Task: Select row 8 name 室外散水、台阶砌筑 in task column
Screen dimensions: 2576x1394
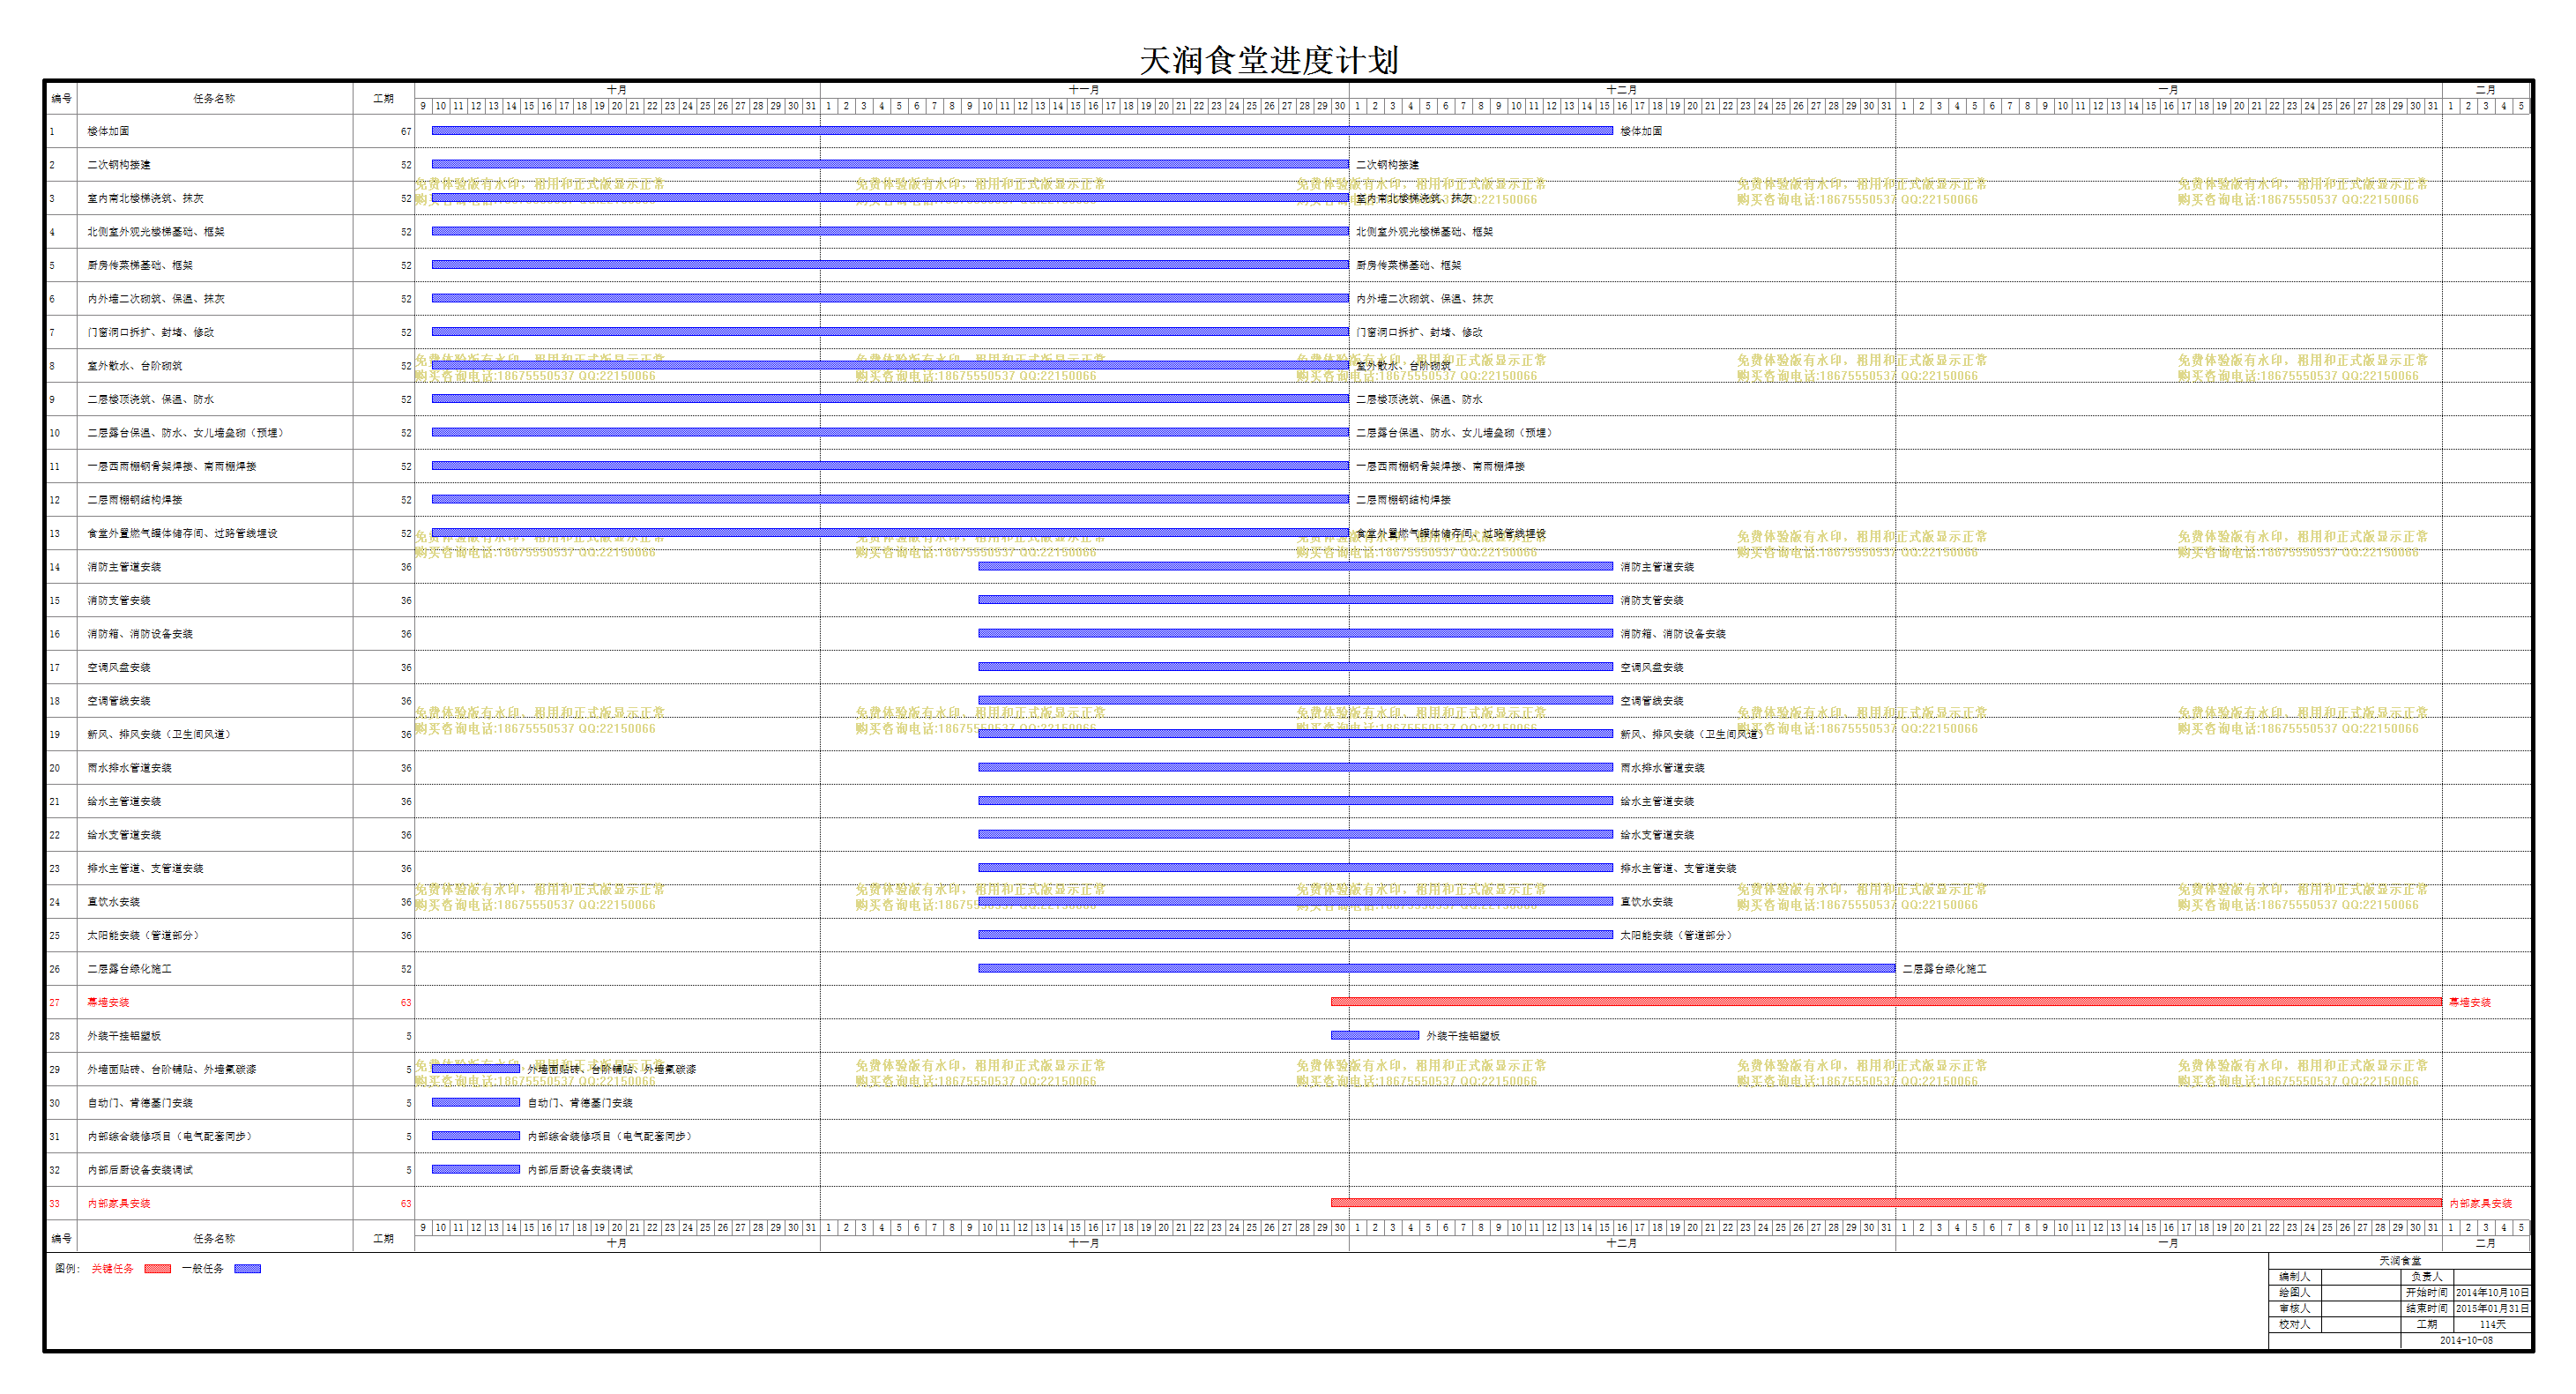Action: coord(135,366)
